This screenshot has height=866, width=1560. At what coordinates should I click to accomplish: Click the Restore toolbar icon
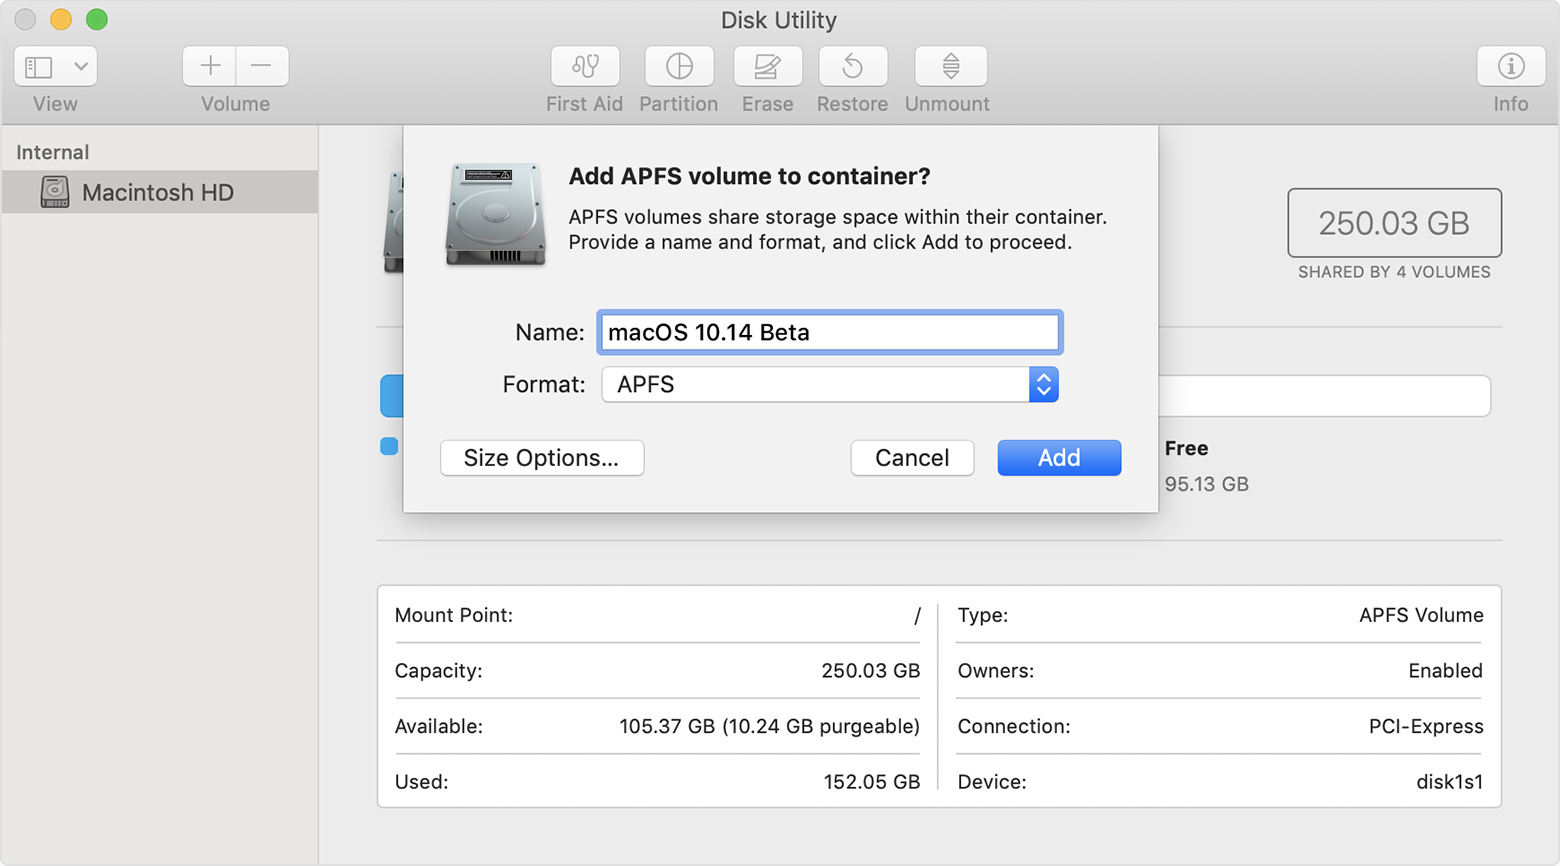[x=852, y=67]
